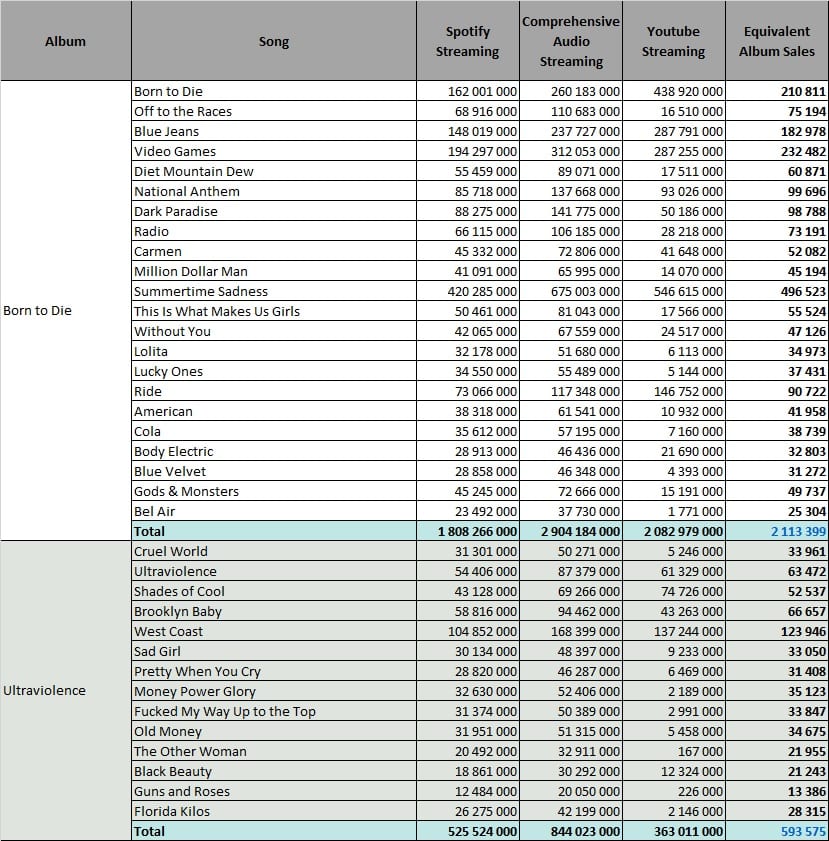Select the Diet Mountain Dew cell
Screen dimensions: 829x841
click(273, 171)
